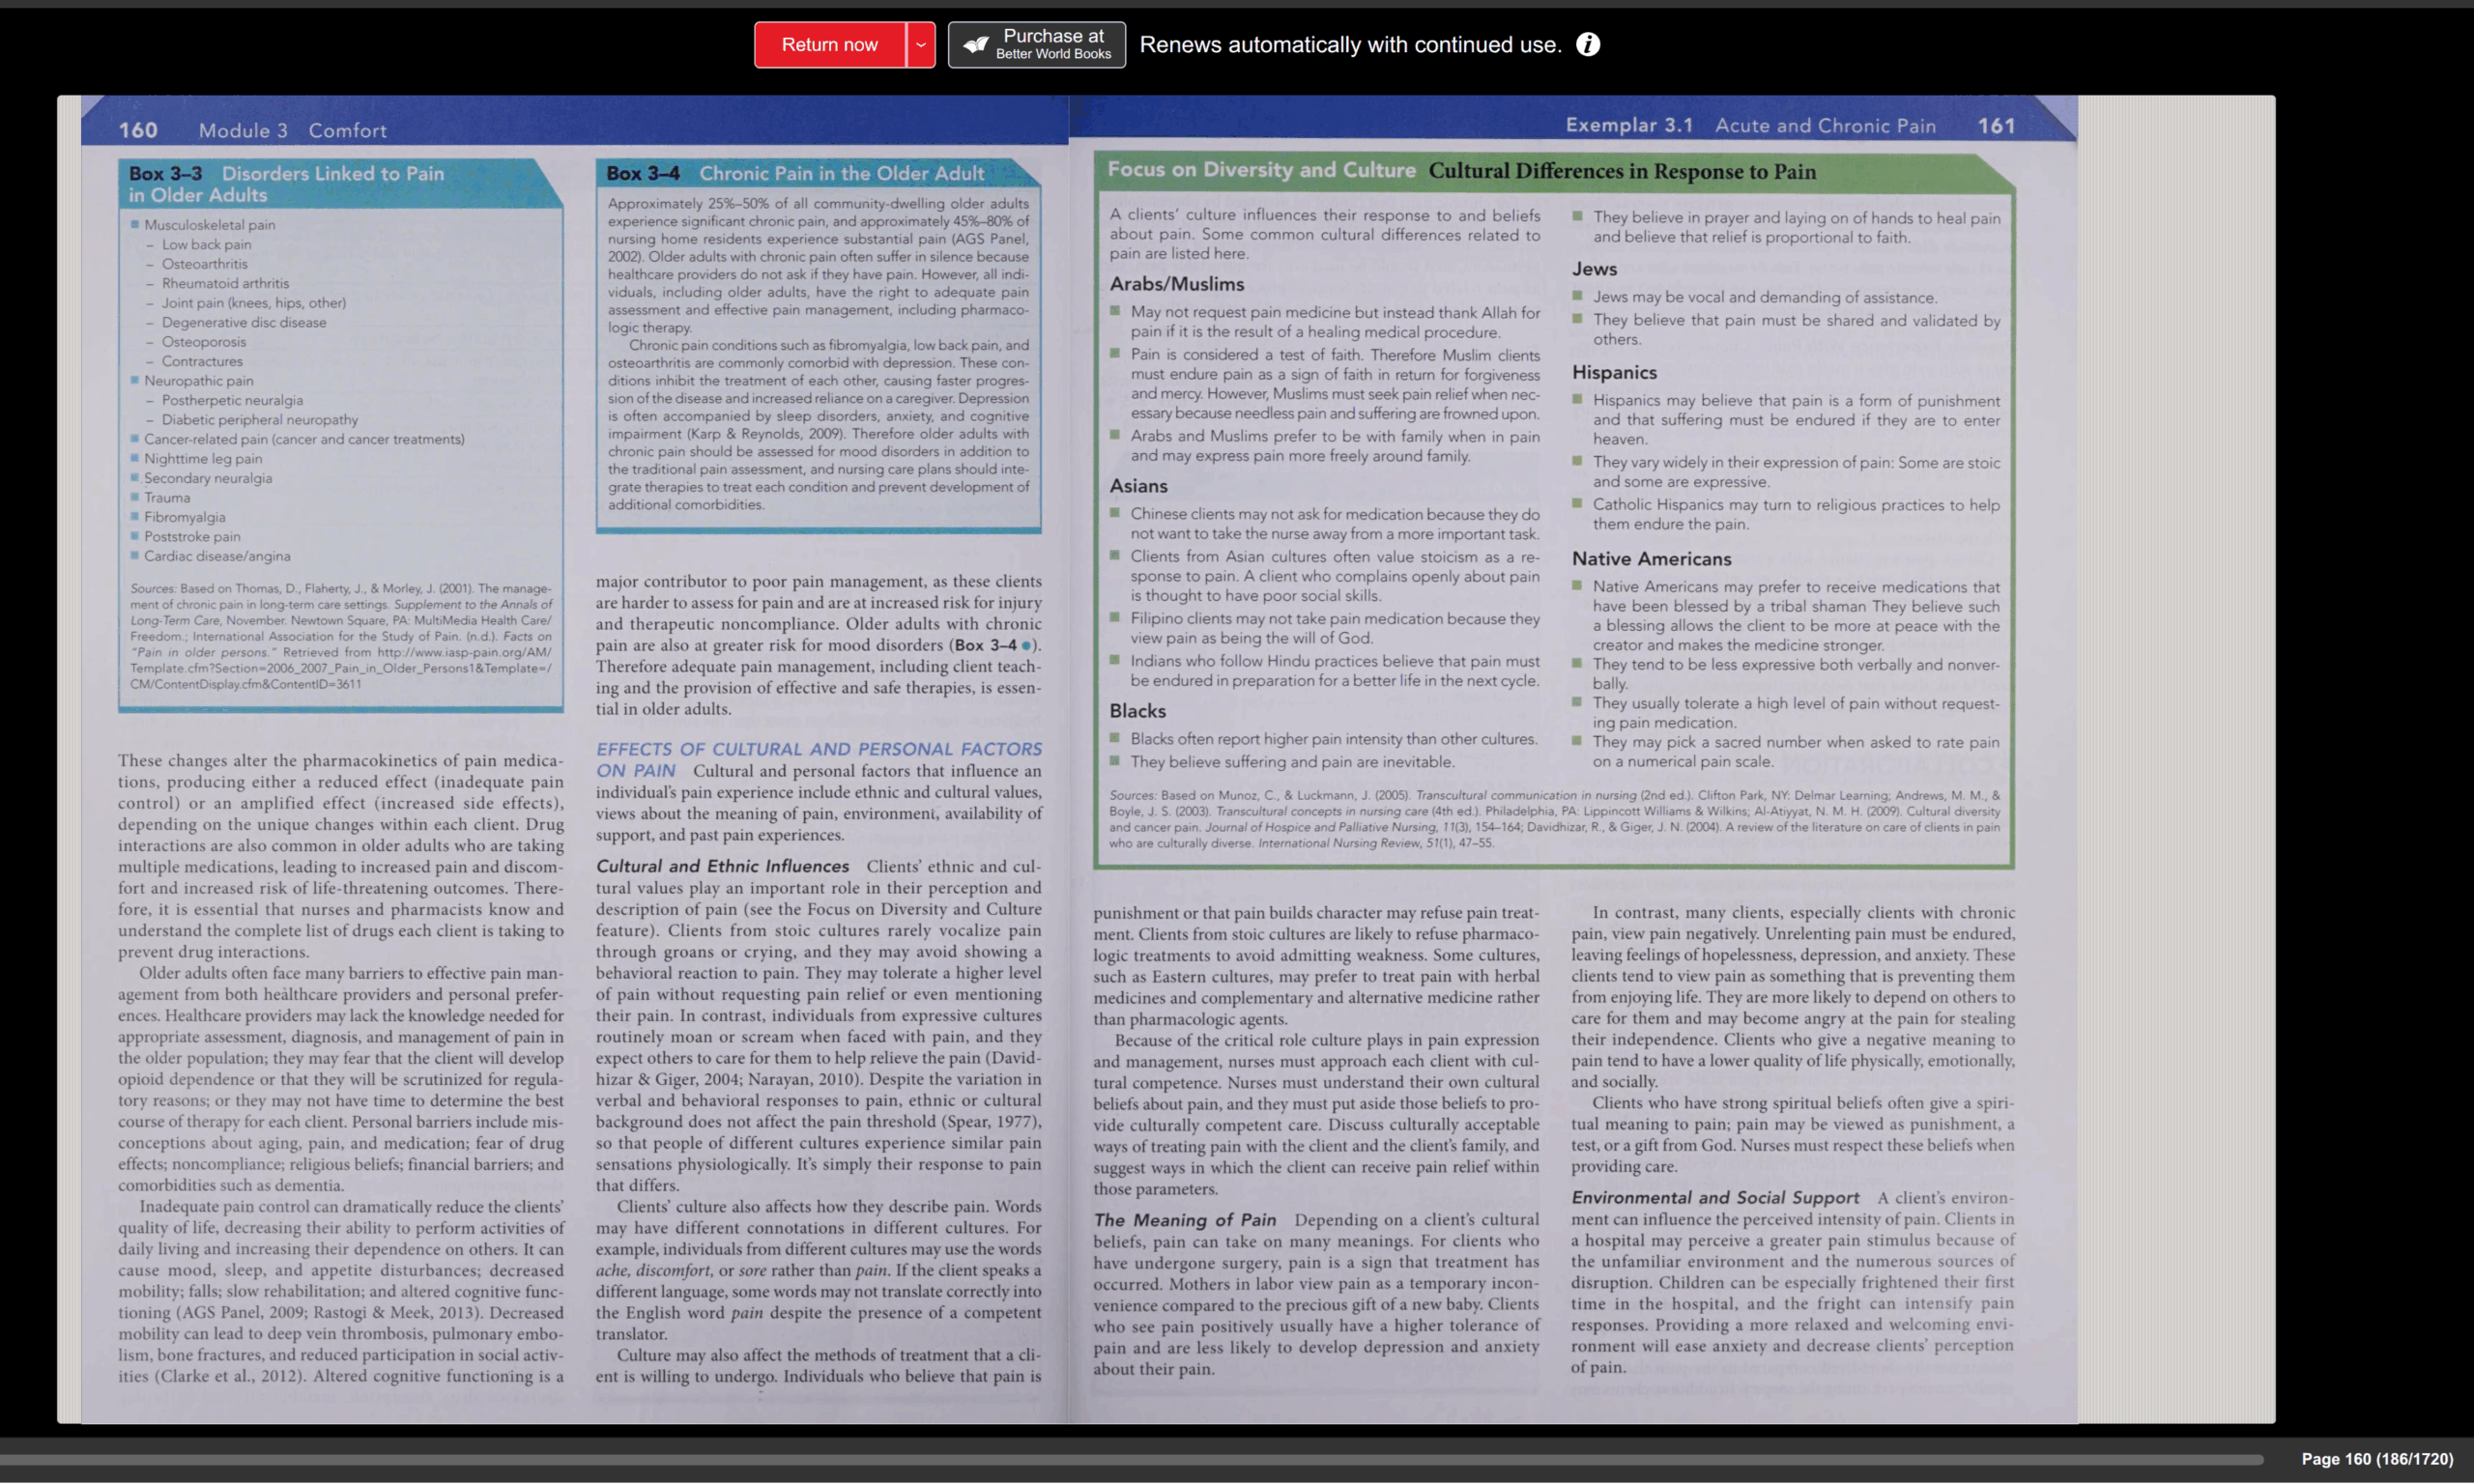Image resolution: width=2474 pixels, height=1484 pixels.
Task: Click the Better World Books bird logo
Action: click(975, 45)
